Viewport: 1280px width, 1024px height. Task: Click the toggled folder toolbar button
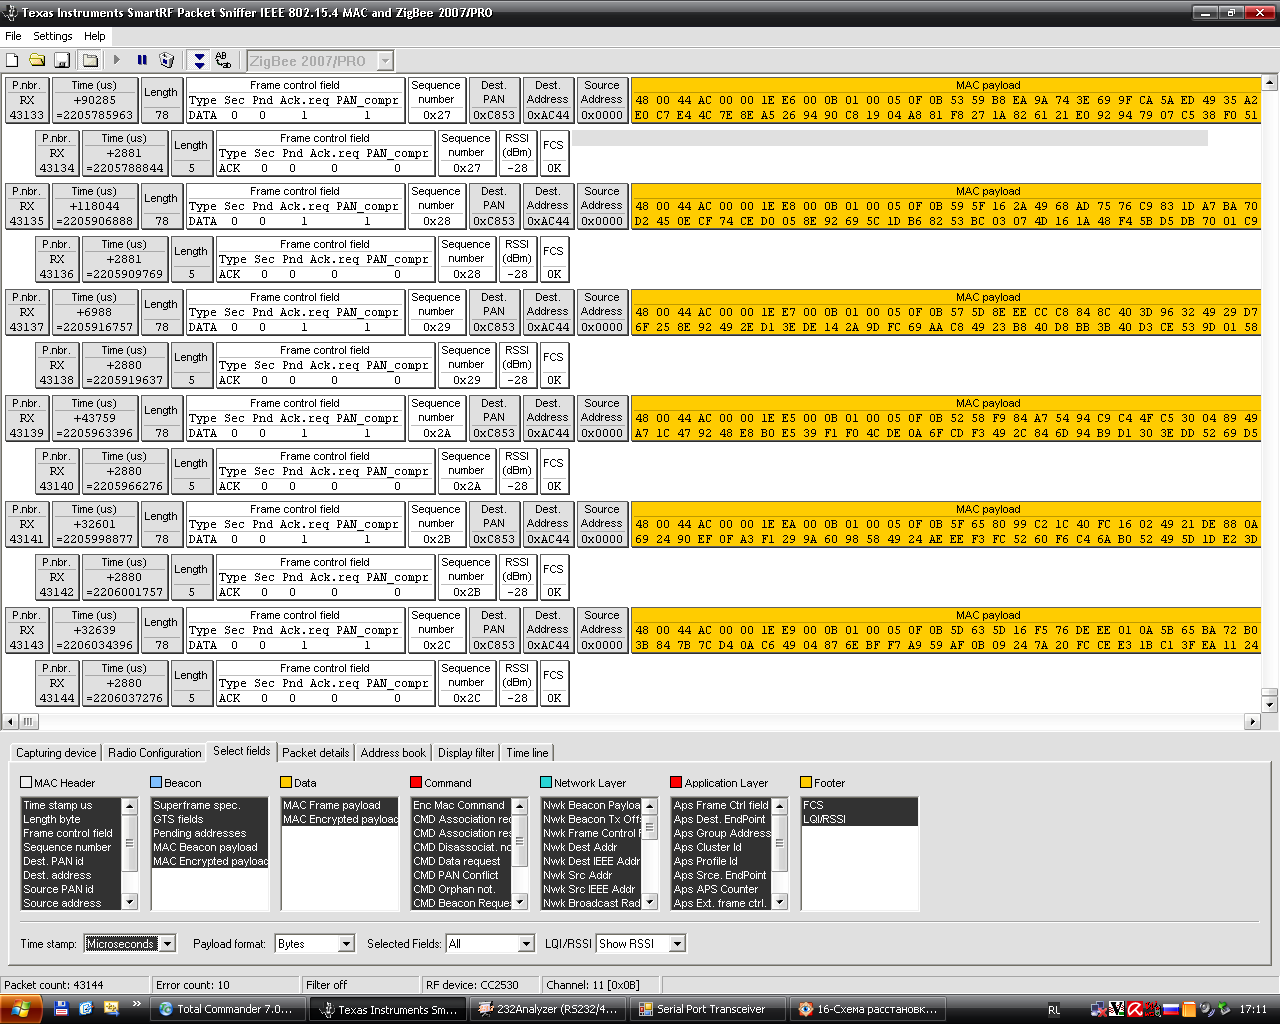(90, 60)
